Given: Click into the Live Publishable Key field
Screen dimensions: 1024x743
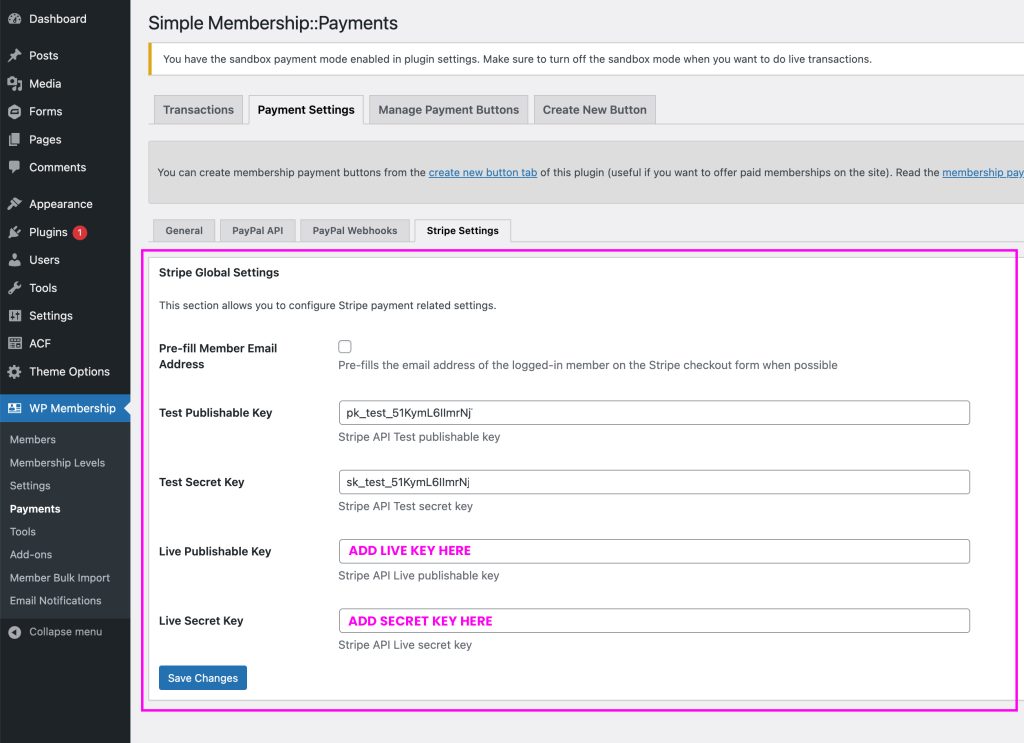Looking at the screenshot, I should (654, 551).
